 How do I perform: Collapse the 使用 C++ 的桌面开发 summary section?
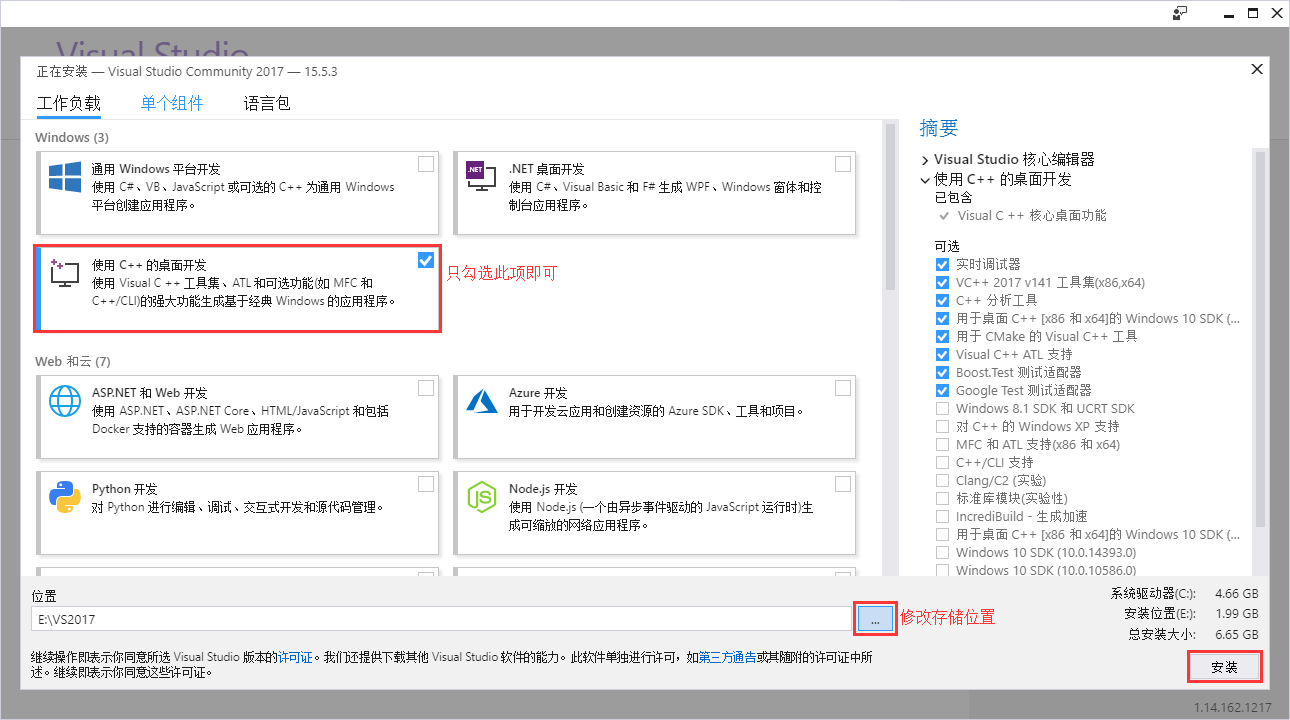click(x=924, y=180)
